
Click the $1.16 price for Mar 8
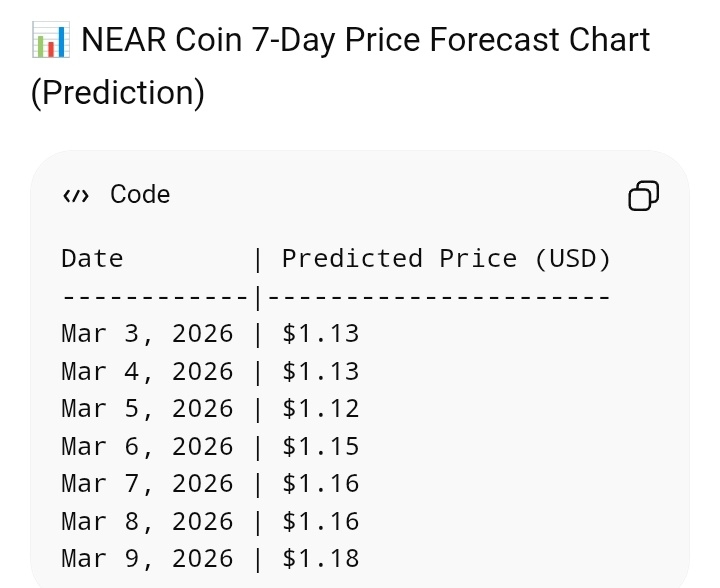(321, 522)
